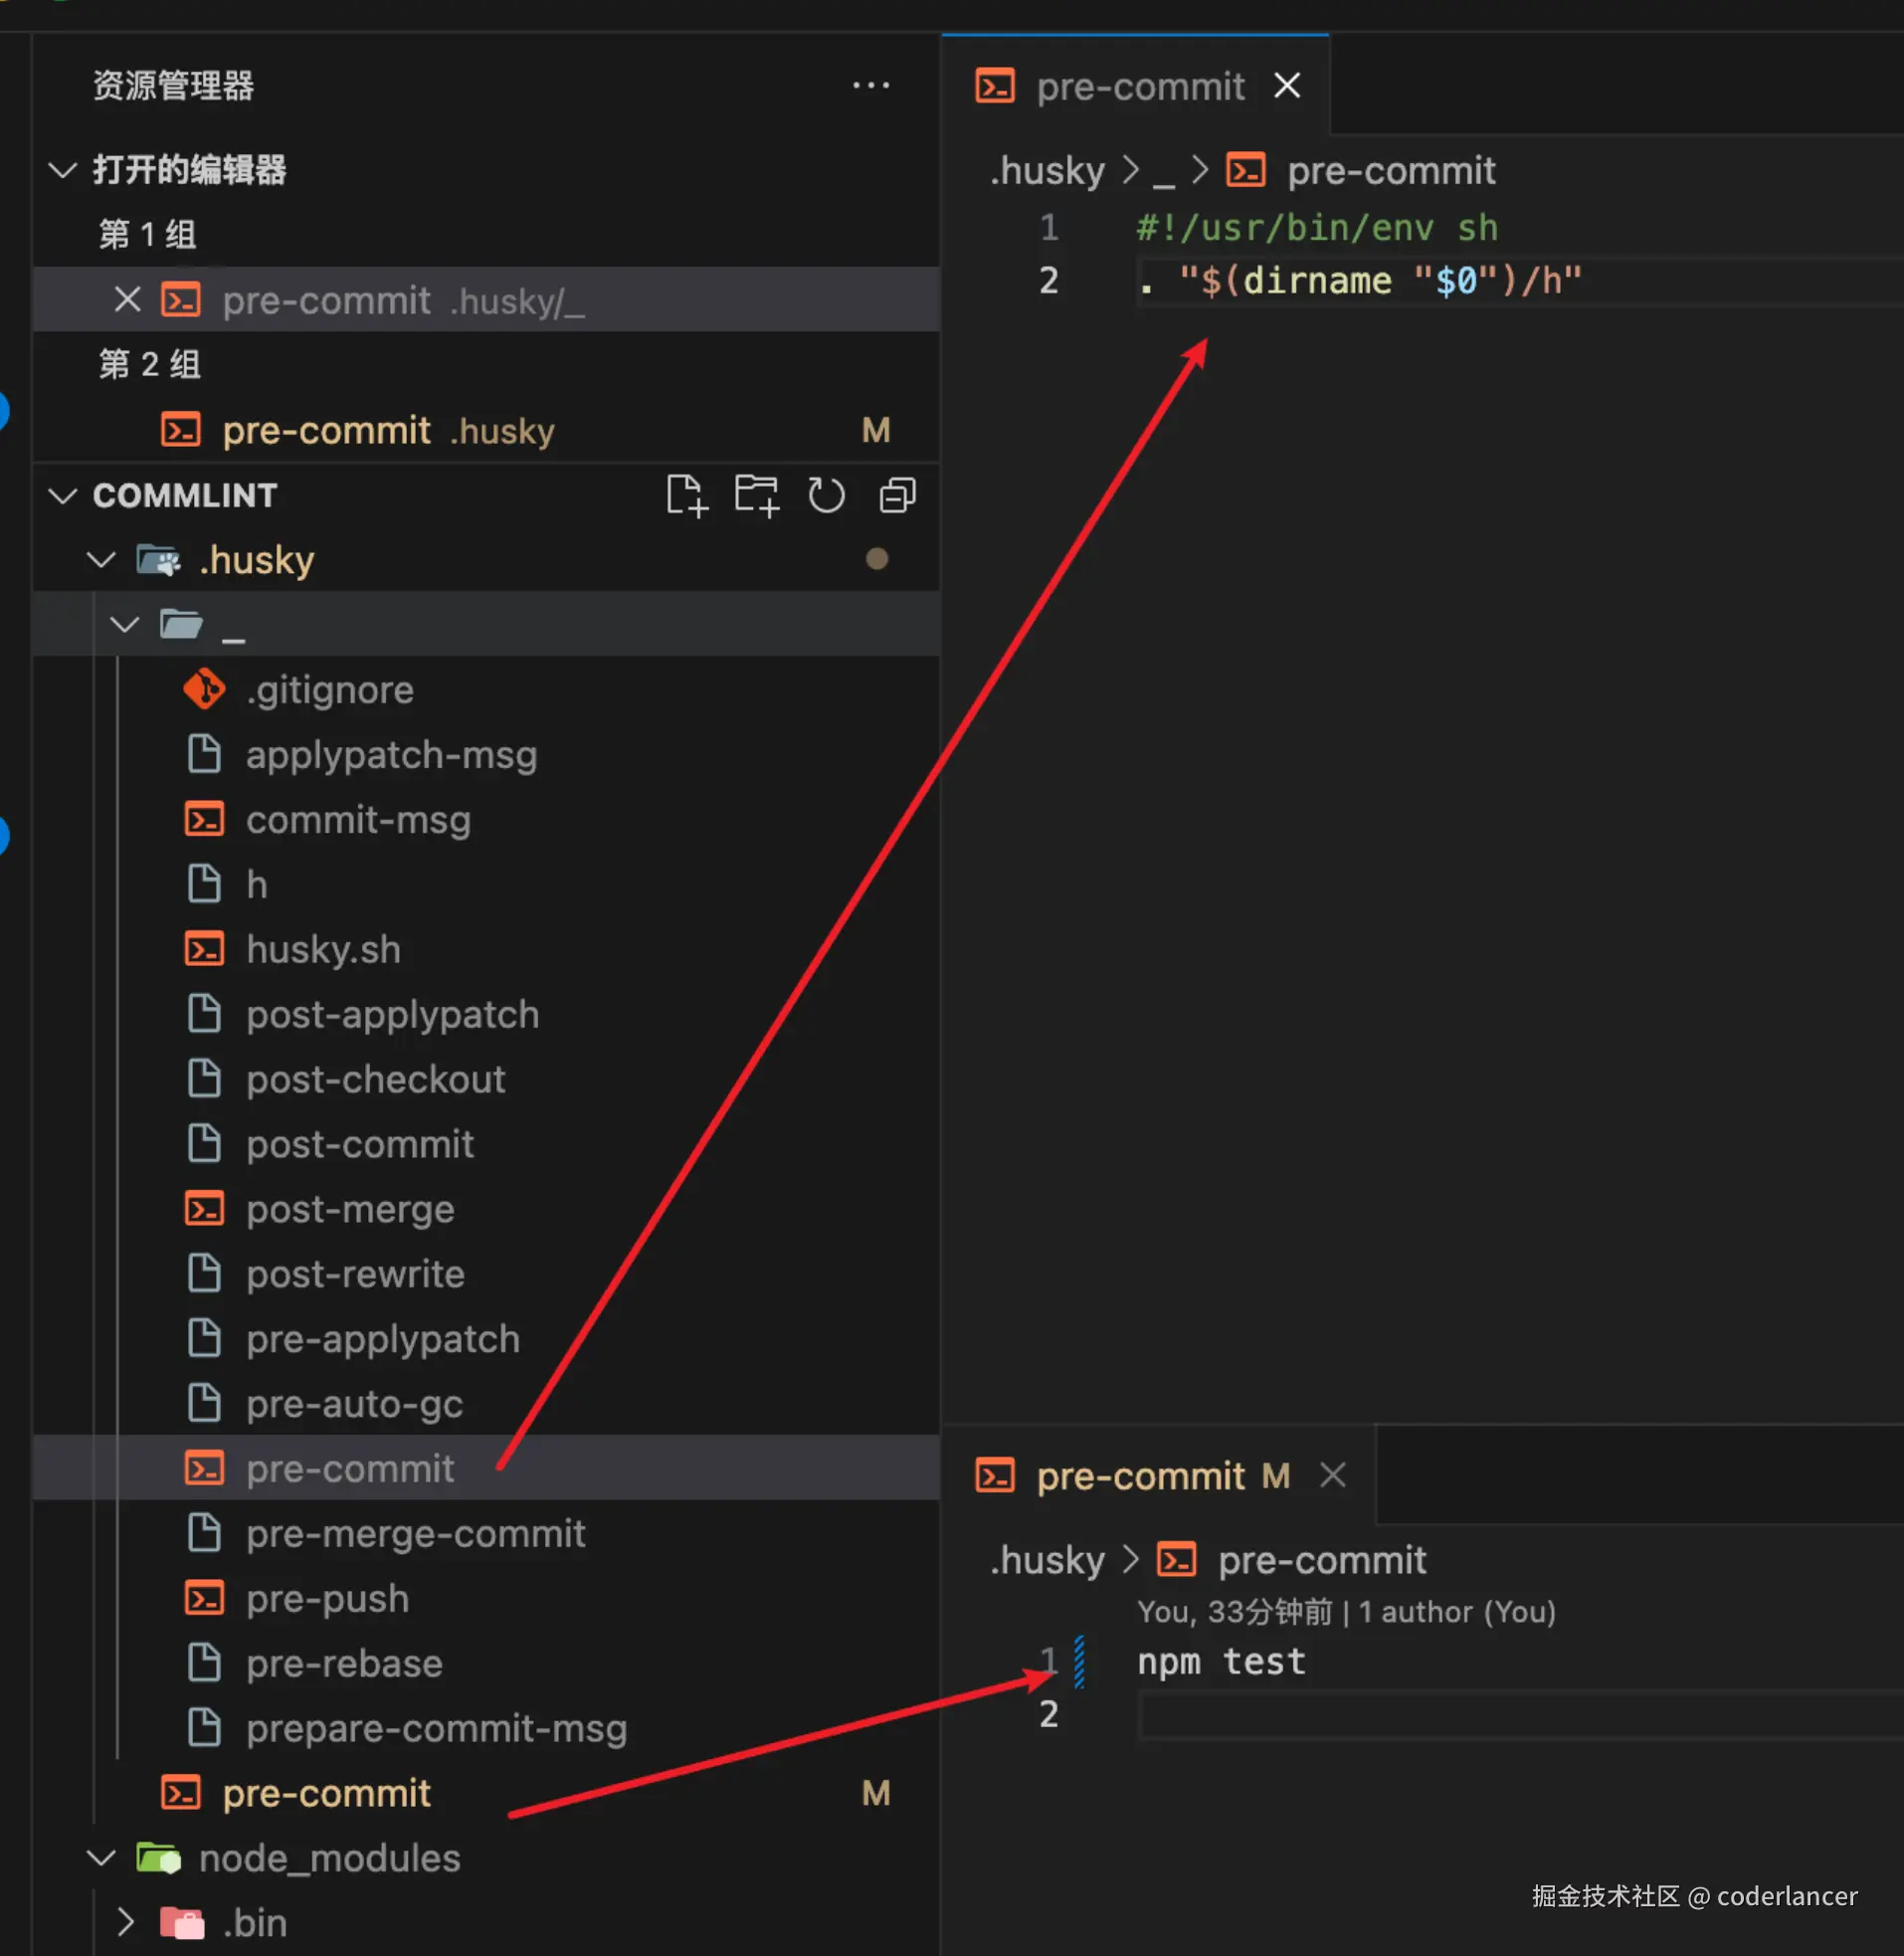Click the .husky breadcrumb in top editor
The image size is (1904, 1956).
pyautogui.click(x=1047, y=171)
